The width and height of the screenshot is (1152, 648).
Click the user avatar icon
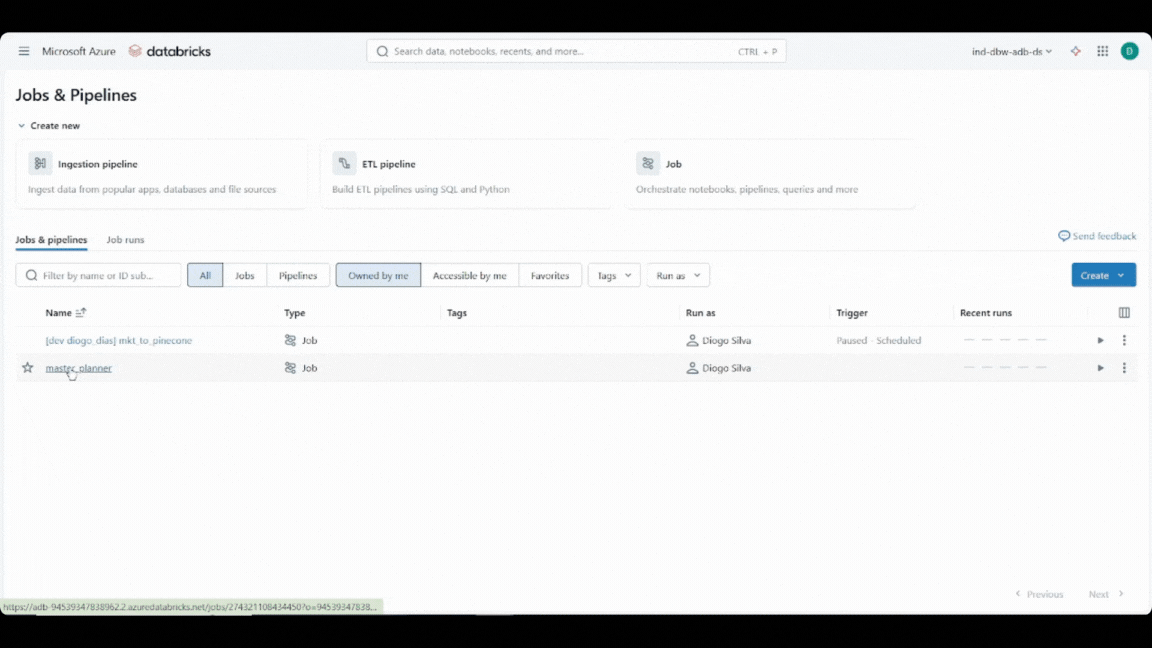coord(1129,51)
